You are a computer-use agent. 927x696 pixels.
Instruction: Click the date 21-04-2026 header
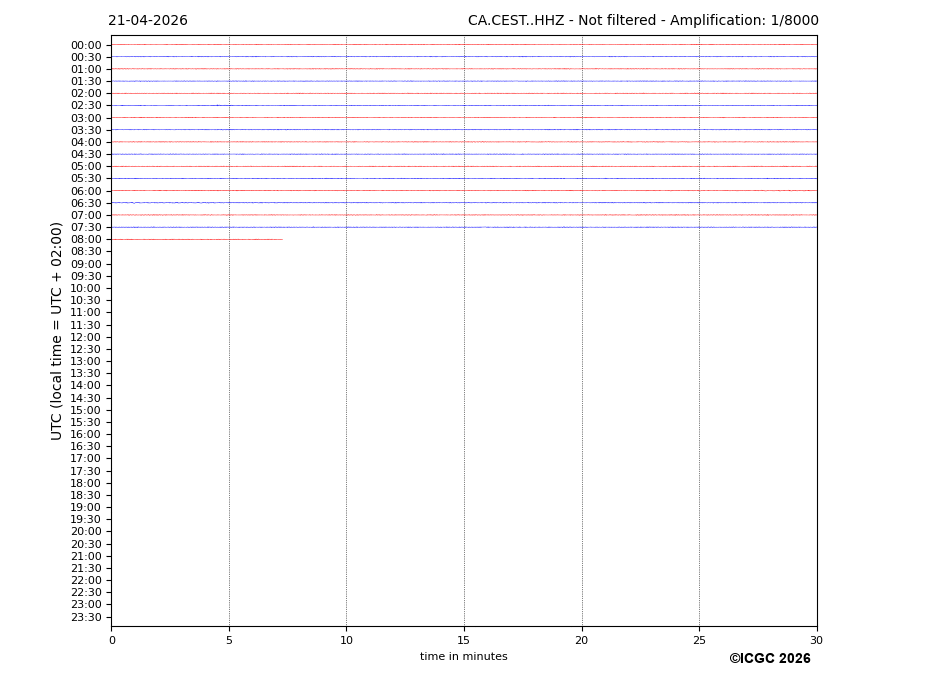coord(148,21)
